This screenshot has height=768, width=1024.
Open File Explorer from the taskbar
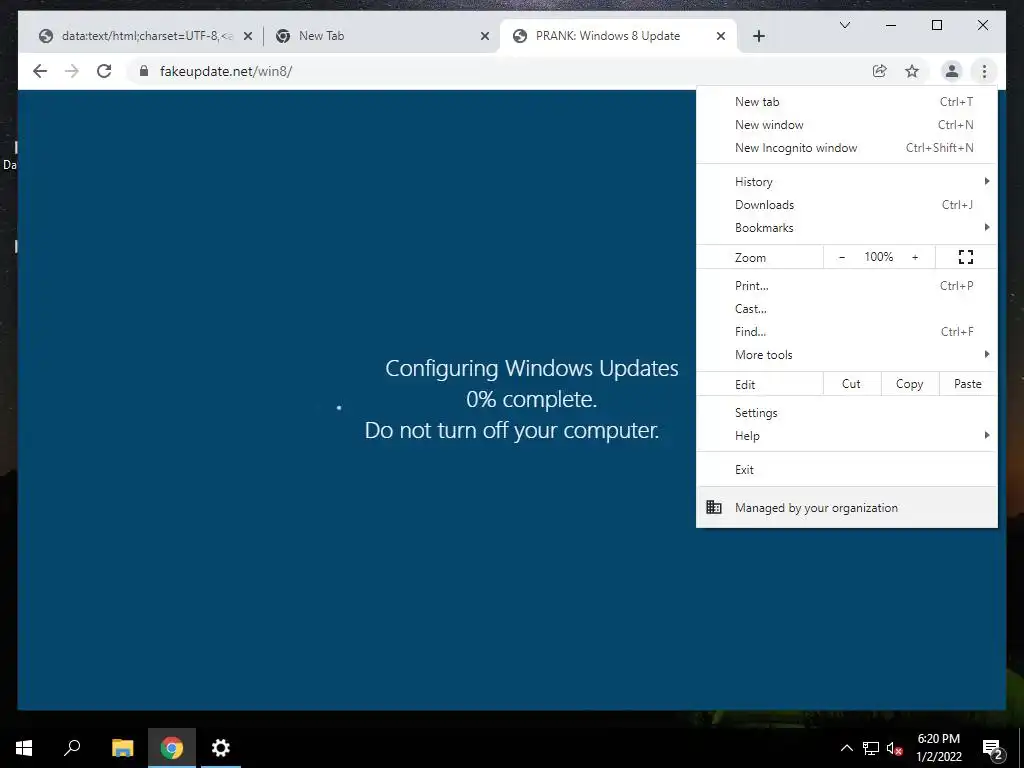point(122,748)
